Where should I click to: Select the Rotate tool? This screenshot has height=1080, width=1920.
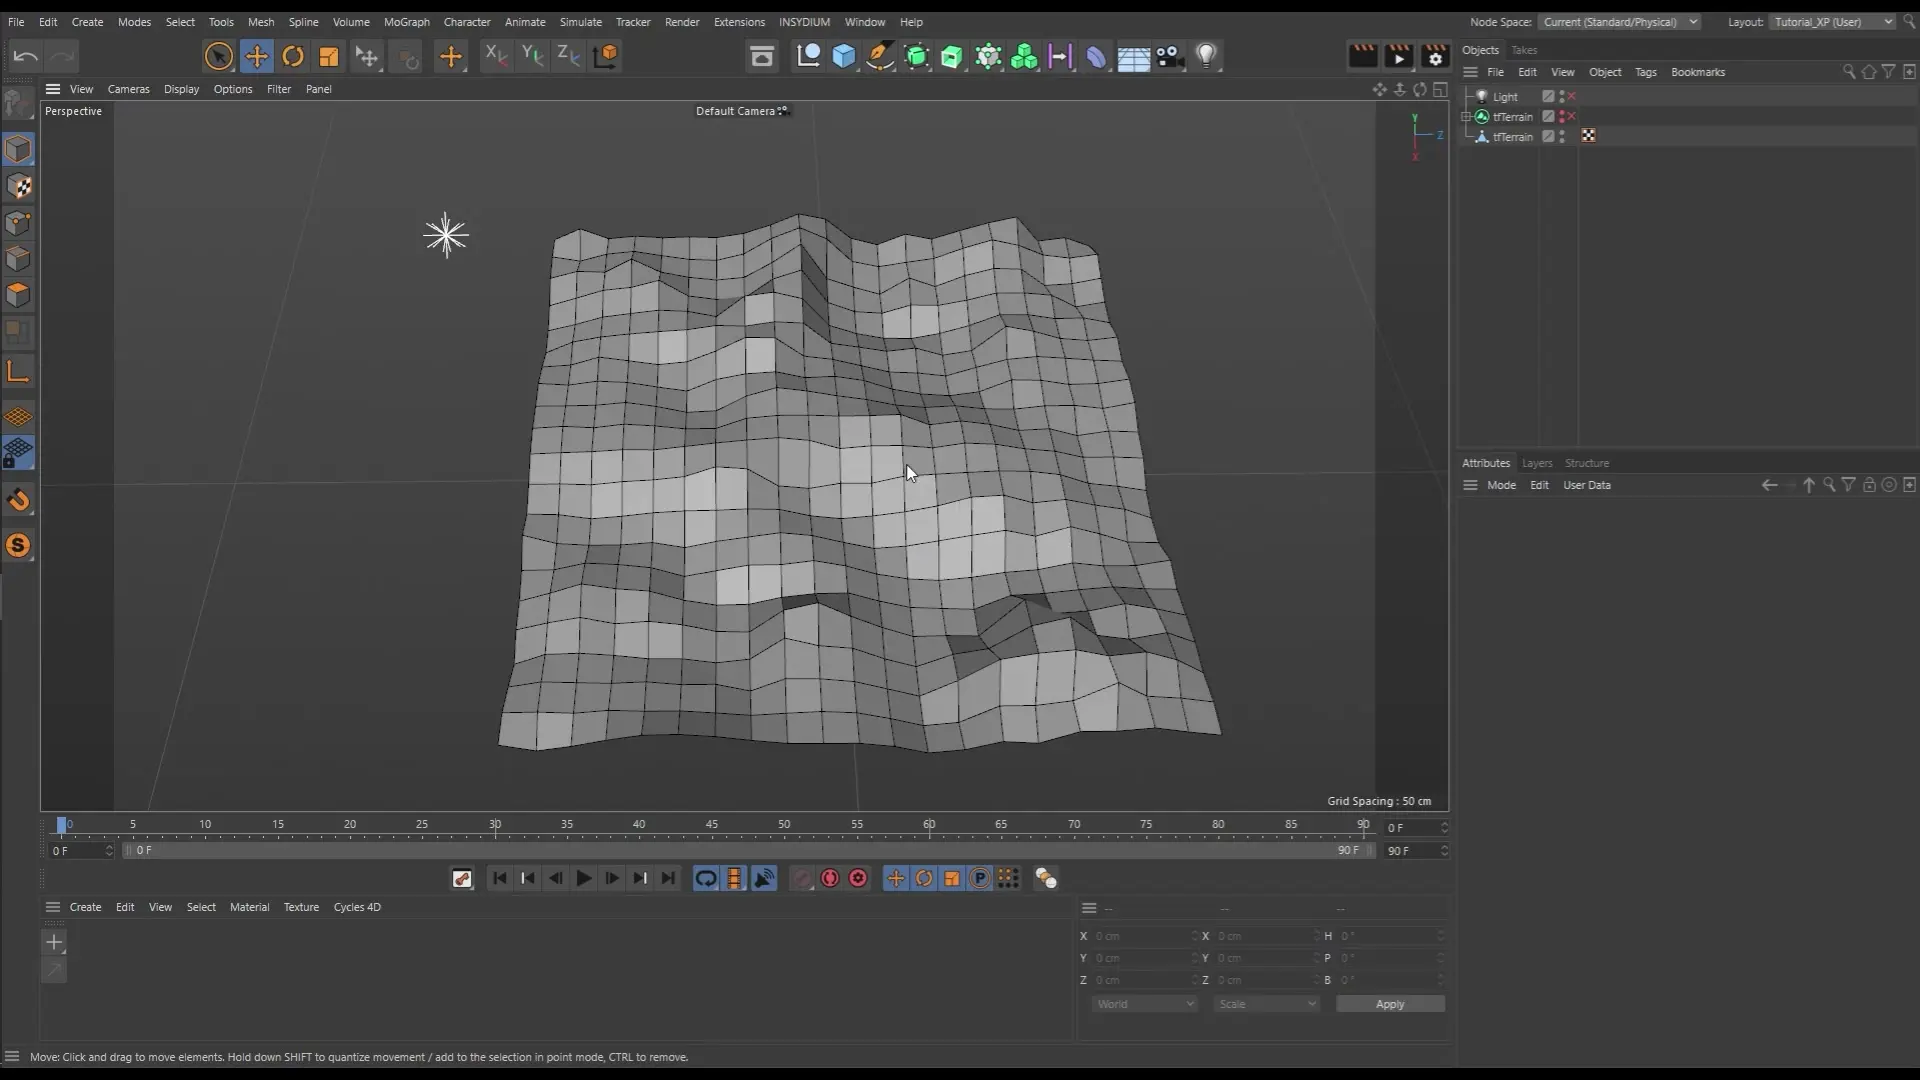[293, 56]
